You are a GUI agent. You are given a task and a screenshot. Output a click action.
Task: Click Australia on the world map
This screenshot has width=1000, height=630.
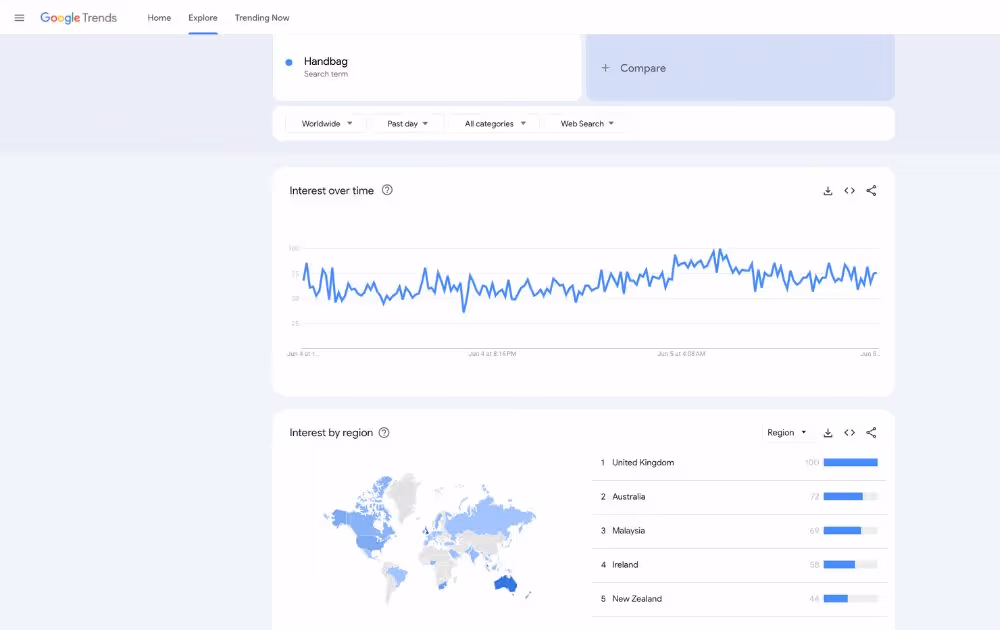coord(506,583)
